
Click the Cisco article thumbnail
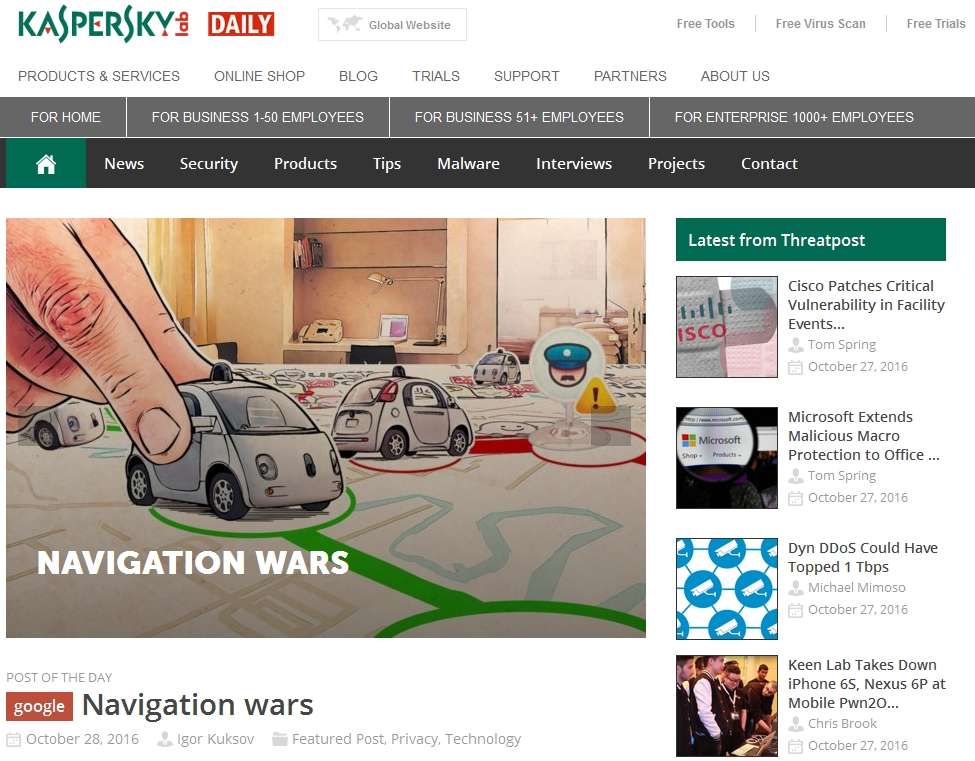click(x=727, y=327)
